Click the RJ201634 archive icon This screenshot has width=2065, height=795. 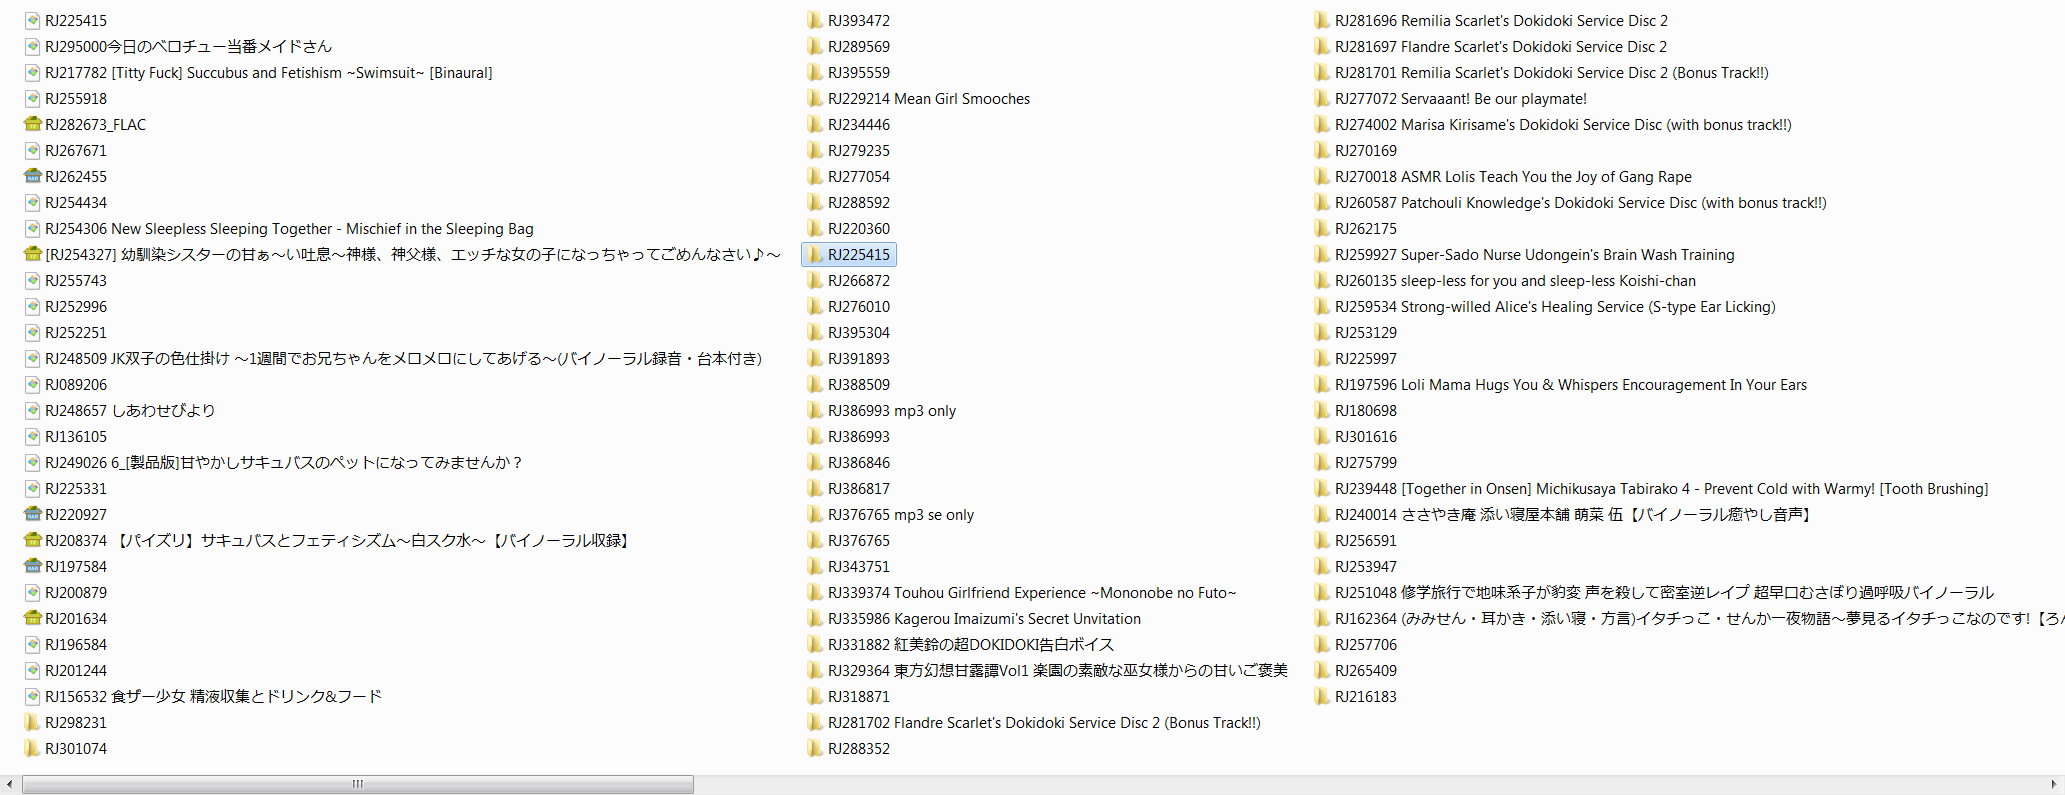(x=32, y=619)
